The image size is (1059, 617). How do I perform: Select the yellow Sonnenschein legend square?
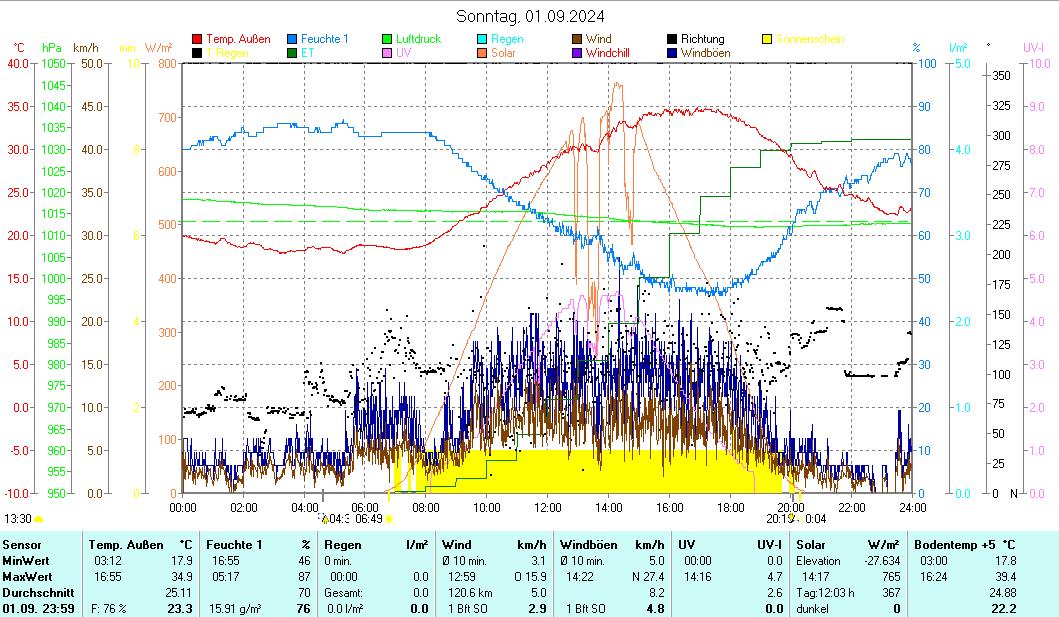coord(767,39)
